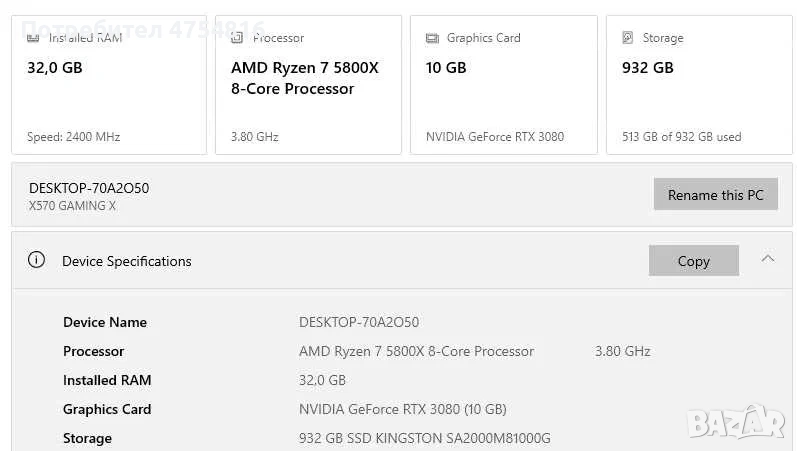Click the Device Specifications info icon
The width and height of the screenshot is (797, 451).
tap(37, 260)
